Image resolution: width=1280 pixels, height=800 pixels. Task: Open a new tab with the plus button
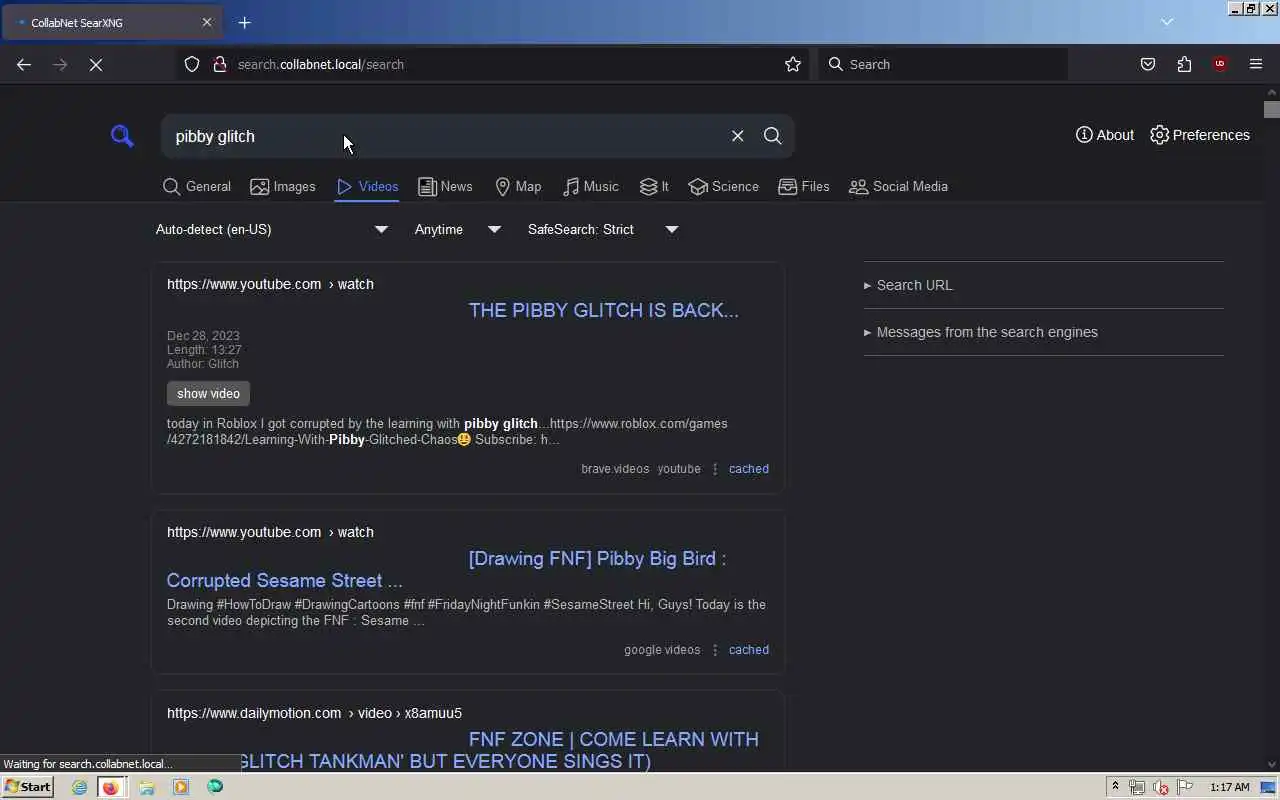pyautogui.click(x=245, y=22)
